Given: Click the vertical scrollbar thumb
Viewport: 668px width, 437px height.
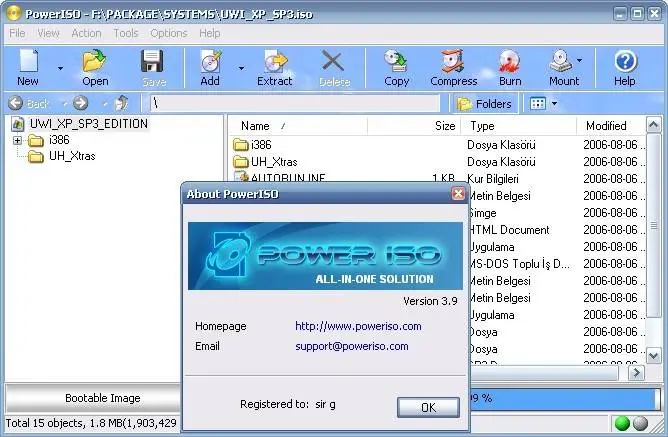Looking at the screenshot, I should coord(654,225).
